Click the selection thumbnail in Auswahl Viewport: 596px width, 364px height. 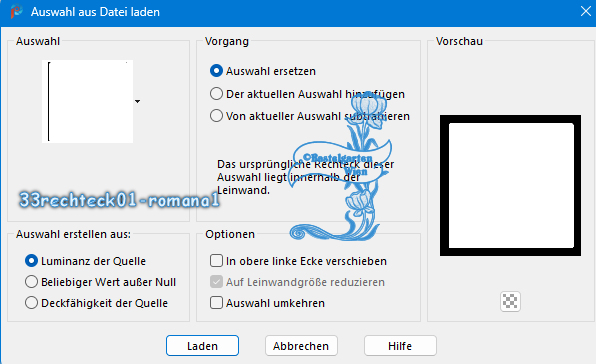[87, 101]
